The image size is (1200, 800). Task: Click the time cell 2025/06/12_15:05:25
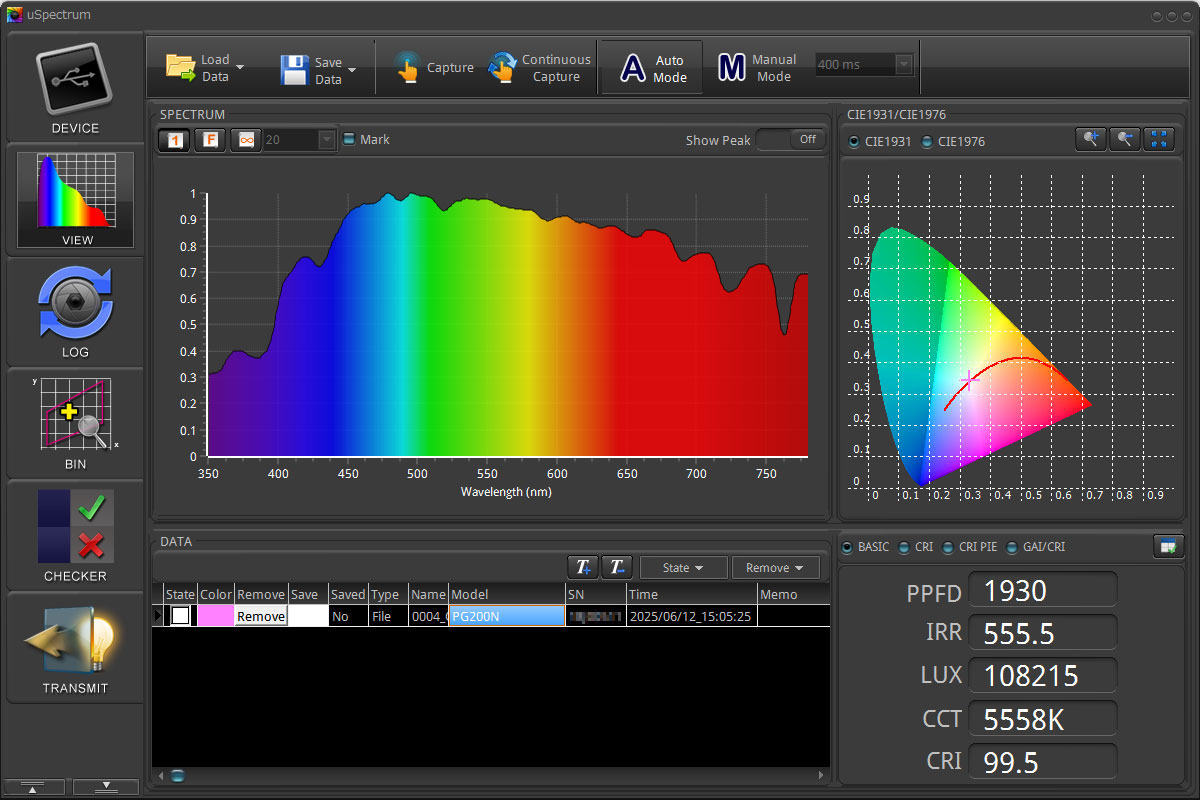(x=691, y=616)
